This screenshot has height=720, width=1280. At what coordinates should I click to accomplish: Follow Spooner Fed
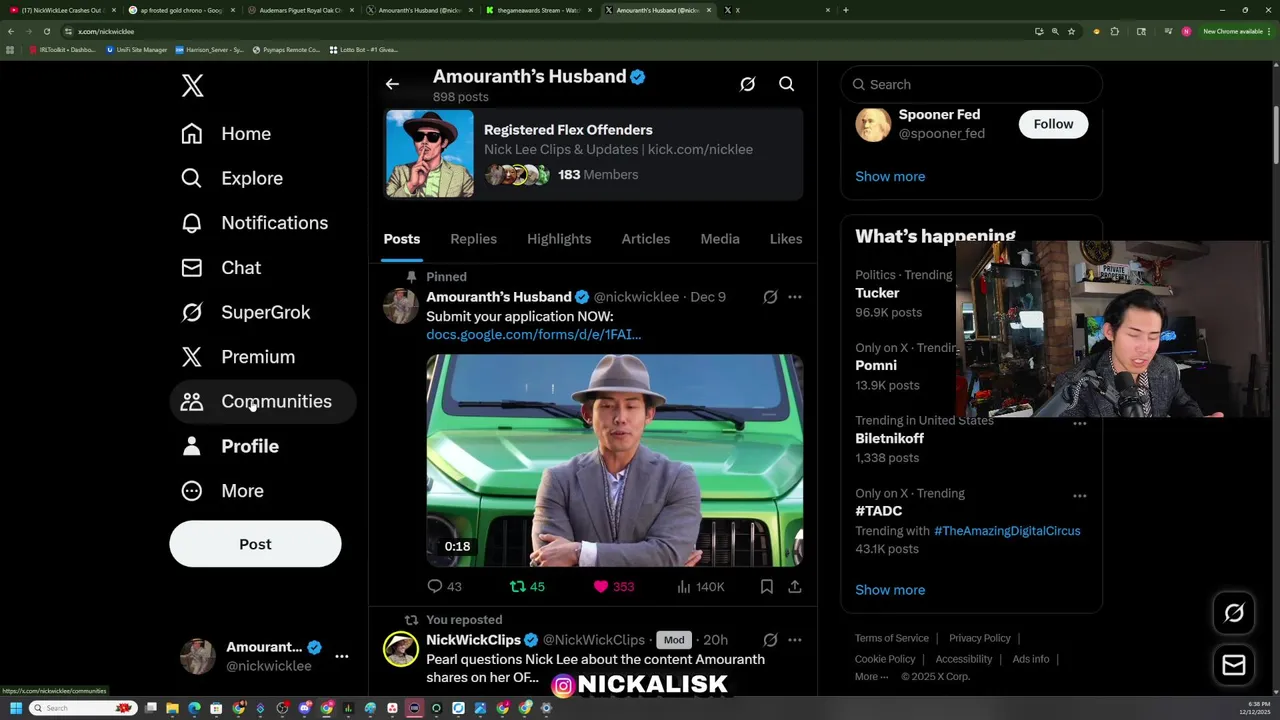[x=1053, y=124]
